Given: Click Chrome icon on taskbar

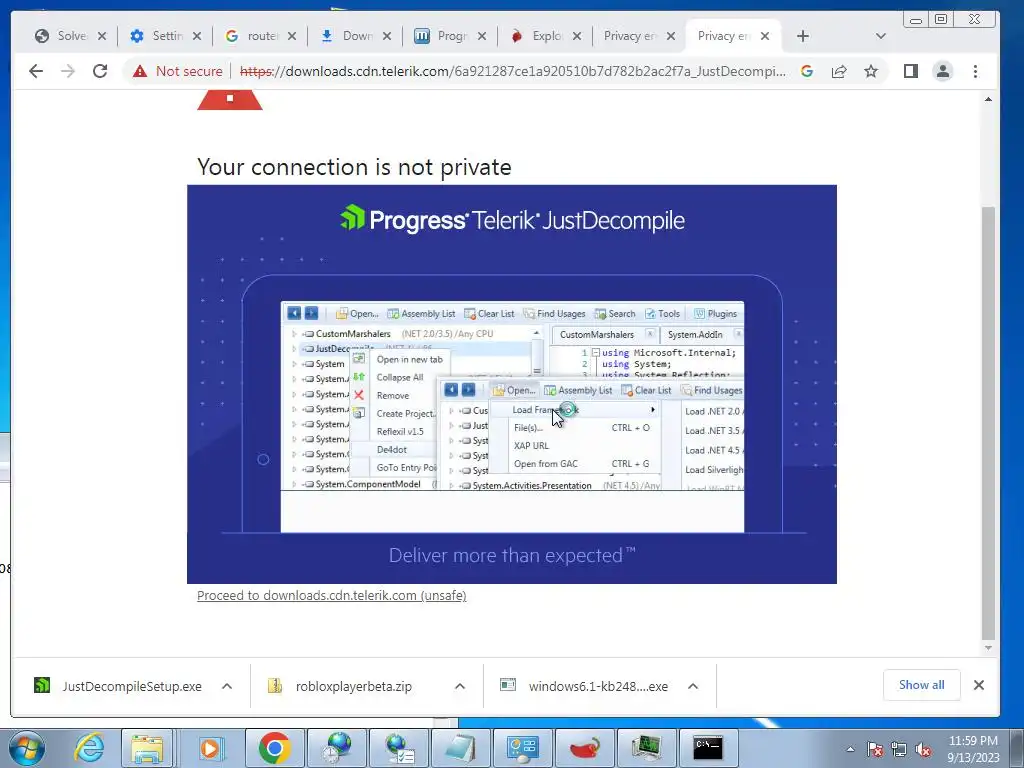Looking at the screenshot, I should click(274, 748).
